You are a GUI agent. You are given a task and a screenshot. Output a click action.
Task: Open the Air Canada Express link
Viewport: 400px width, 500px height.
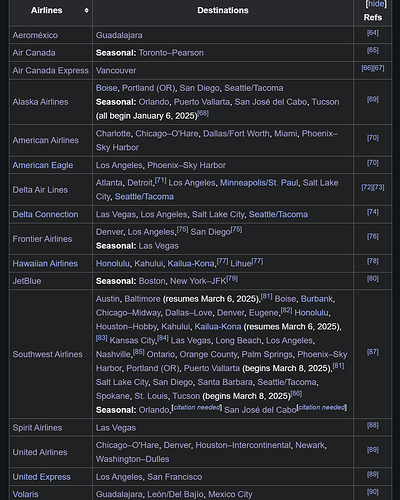51,70
